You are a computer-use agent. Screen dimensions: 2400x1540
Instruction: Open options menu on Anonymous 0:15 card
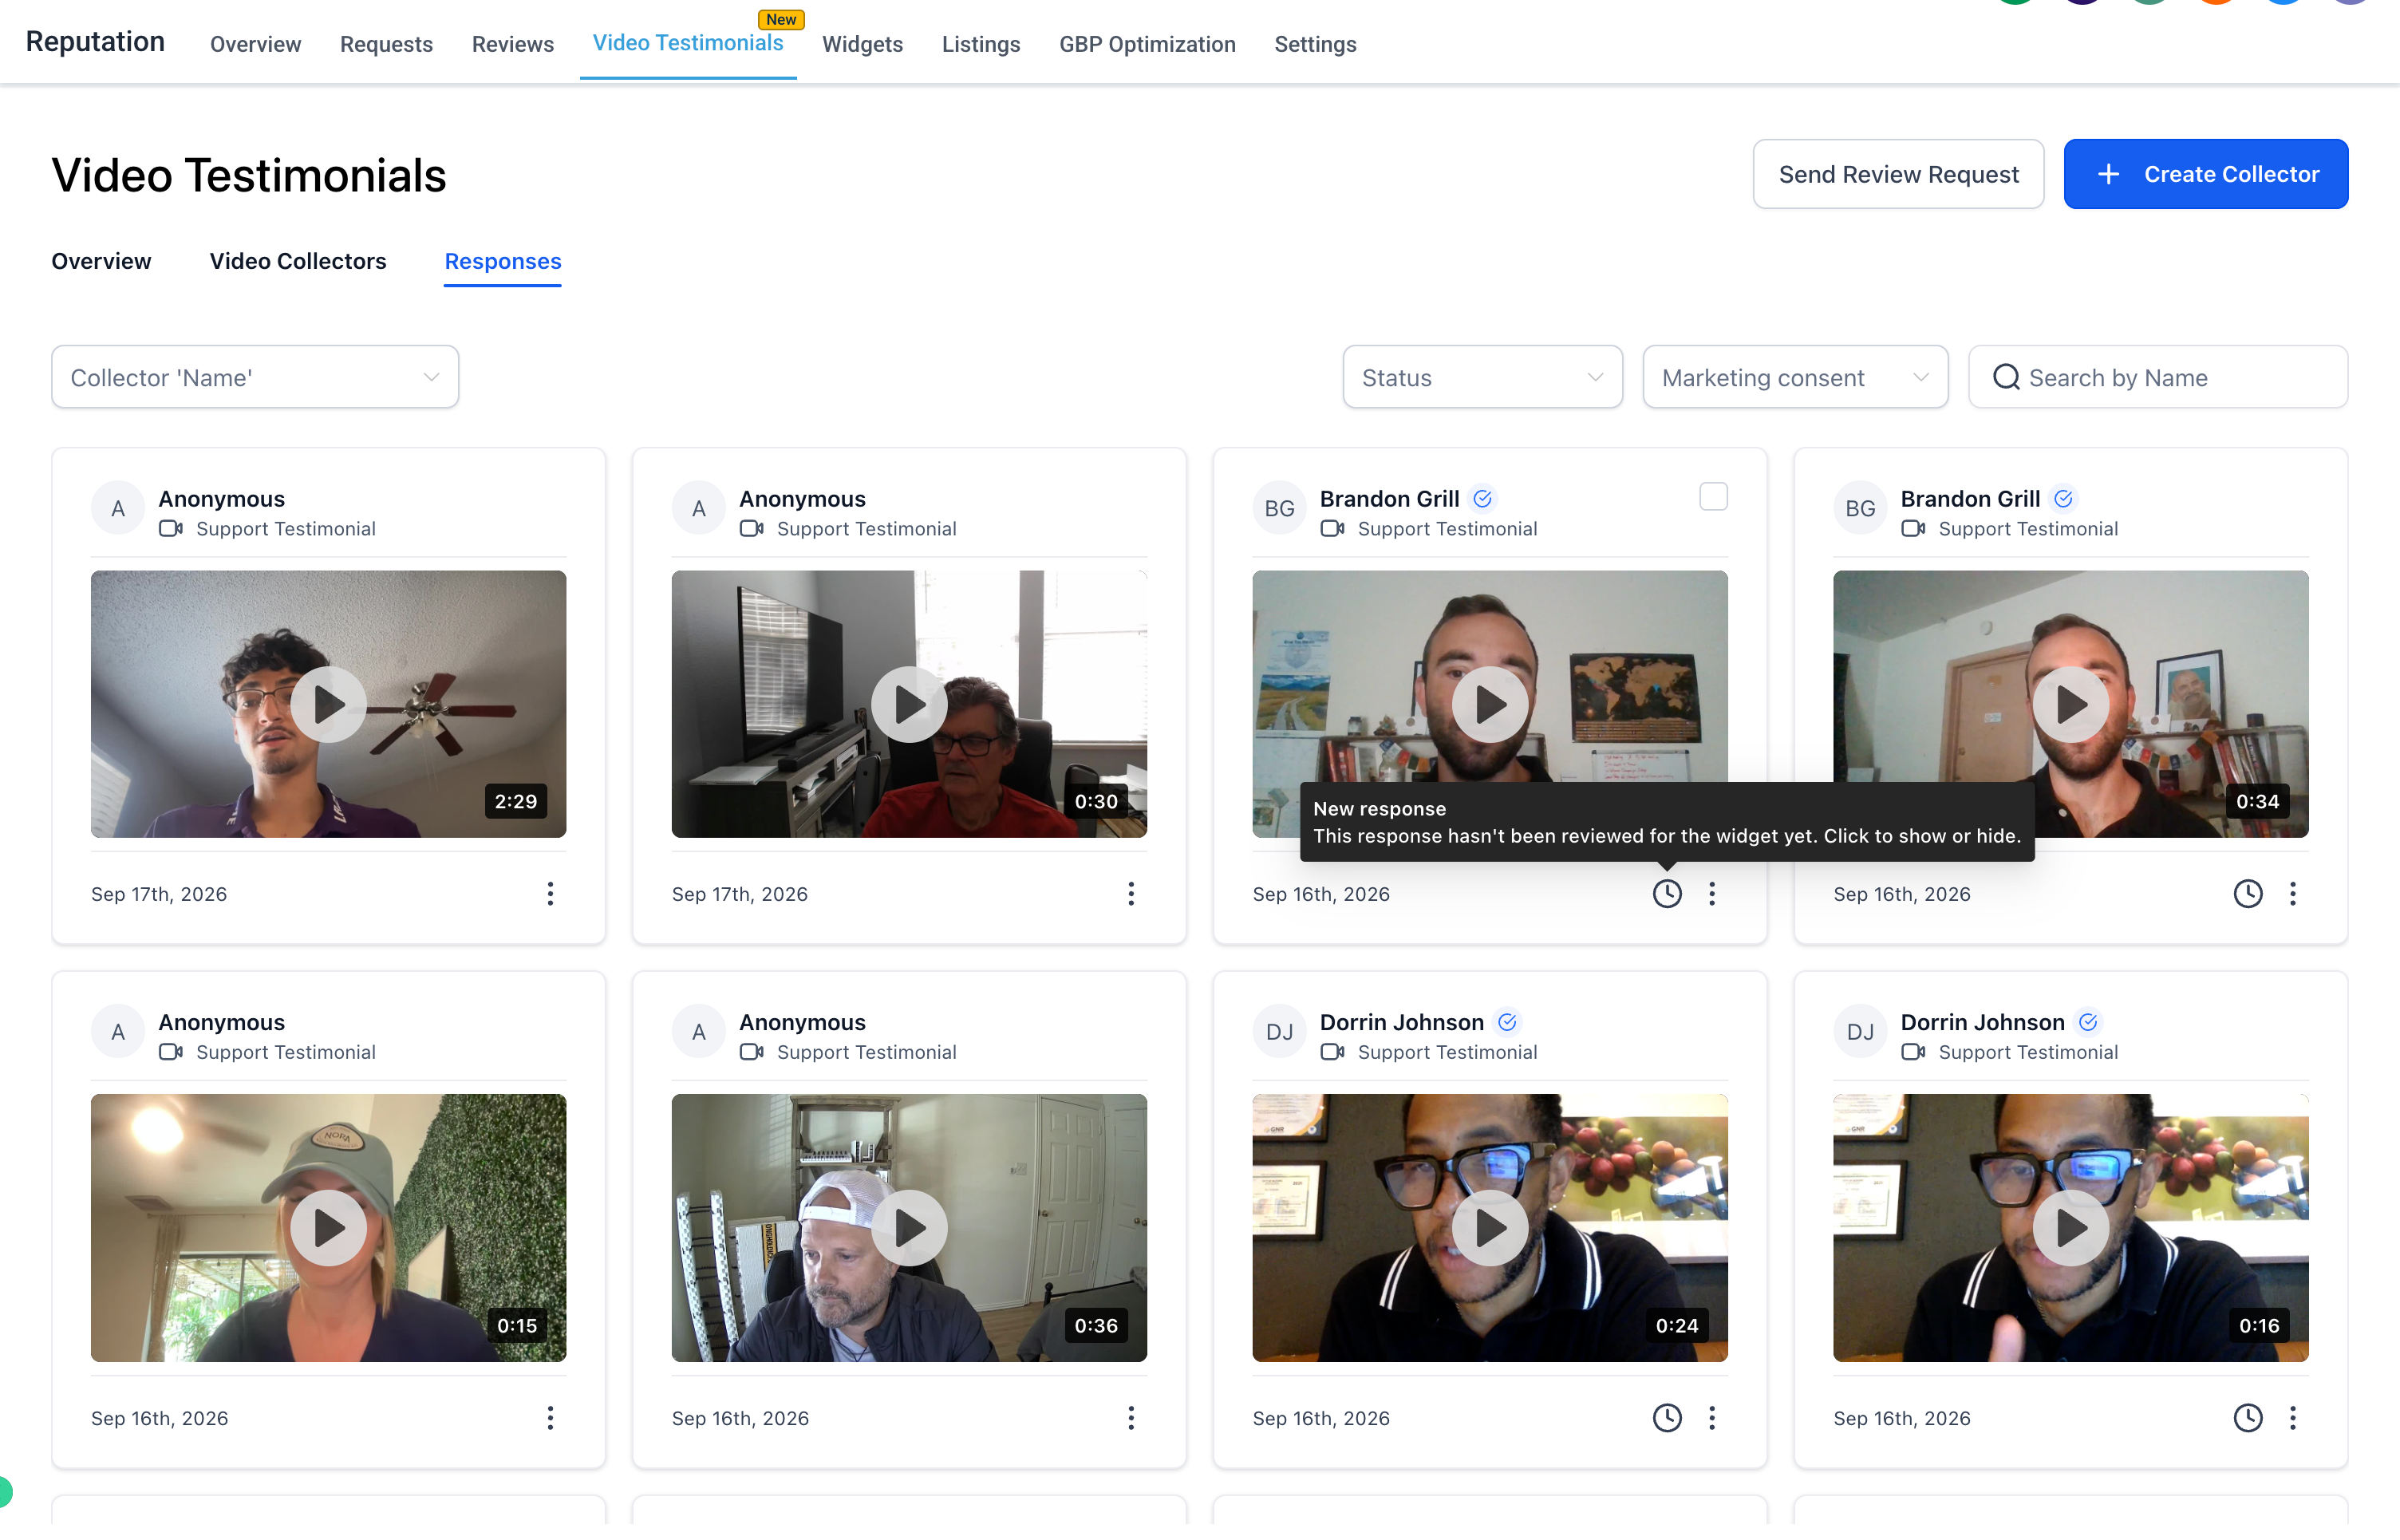click(550, 1417)
